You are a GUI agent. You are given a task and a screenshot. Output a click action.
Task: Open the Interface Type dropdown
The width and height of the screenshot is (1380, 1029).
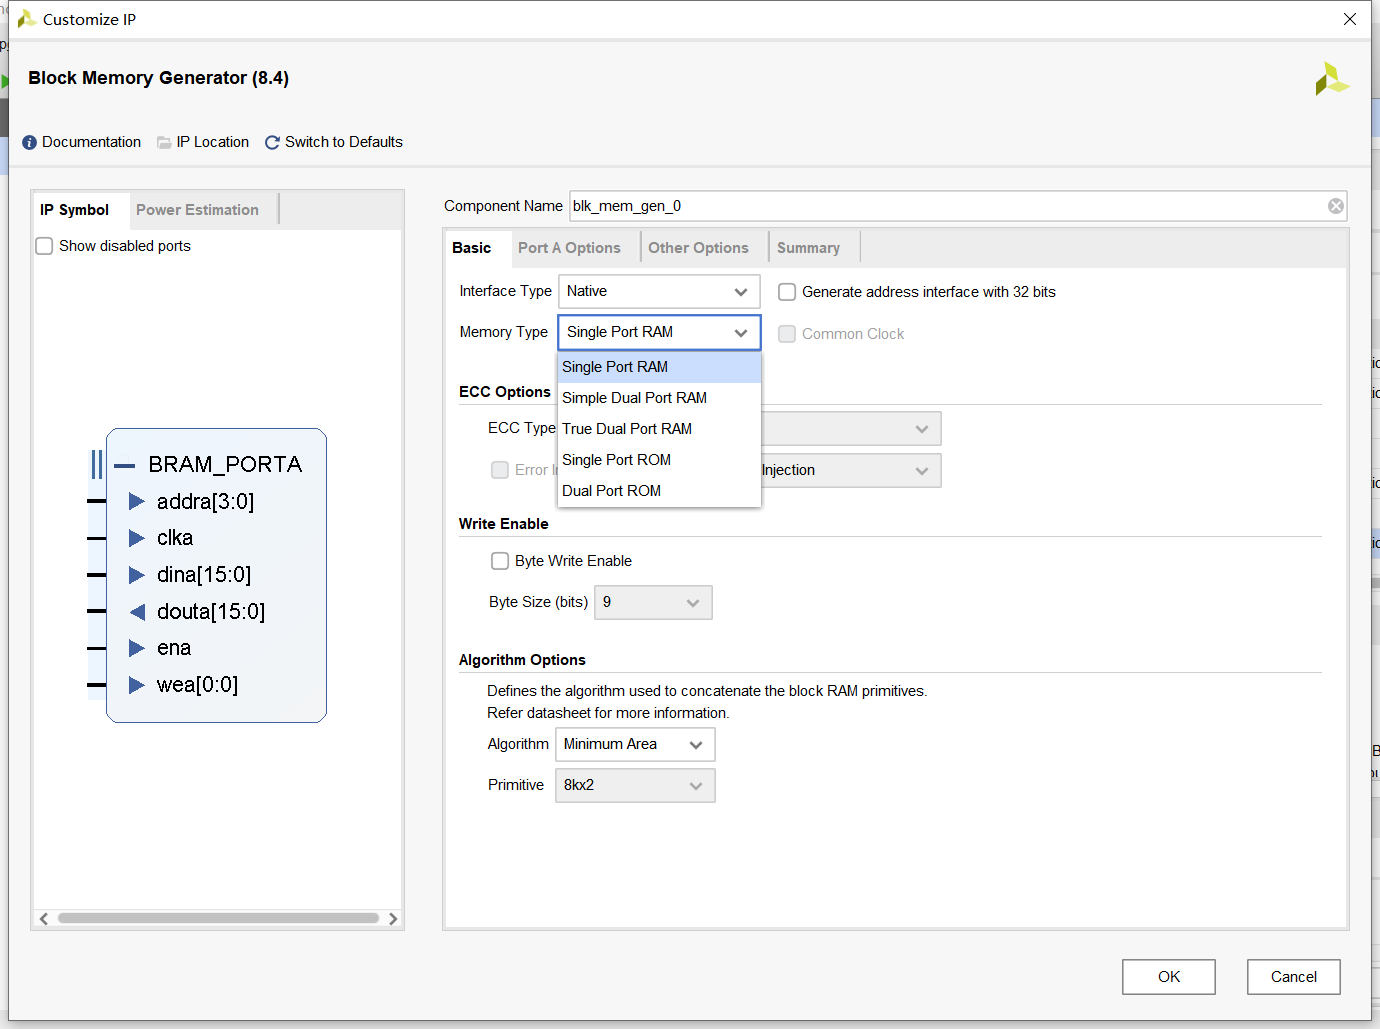(x=659, y=292)
